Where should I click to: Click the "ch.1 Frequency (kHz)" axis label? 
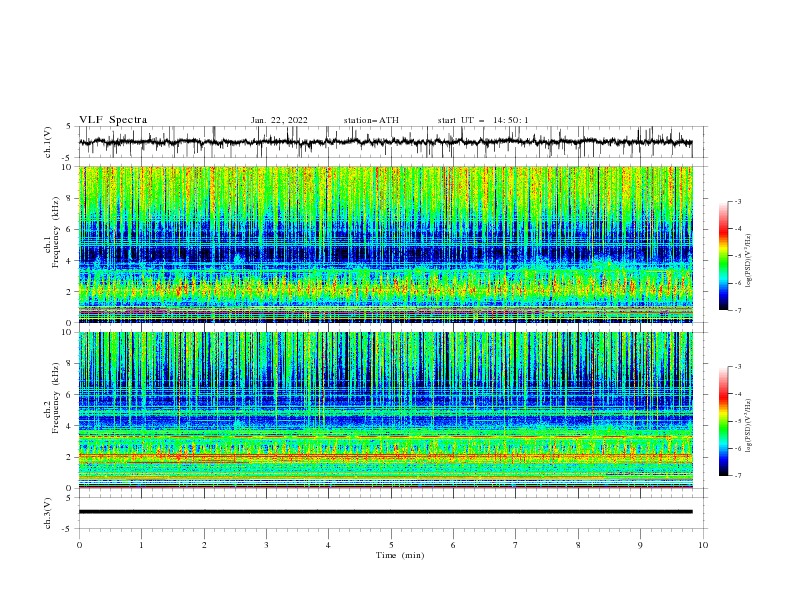click(x=52, y=232)
